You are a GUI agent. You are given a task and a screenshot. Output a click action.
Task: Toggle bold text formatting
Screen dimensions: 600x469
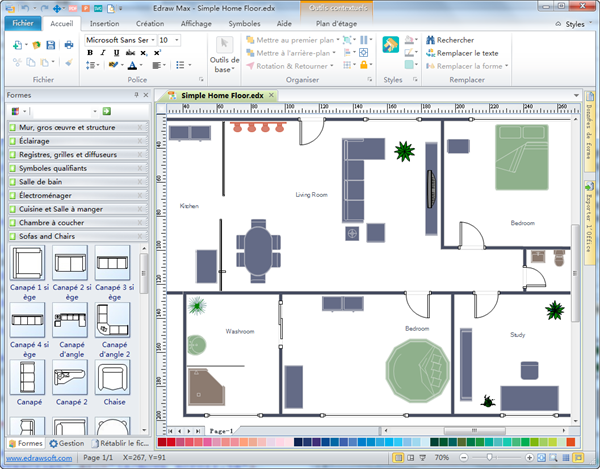click(90, 54)
